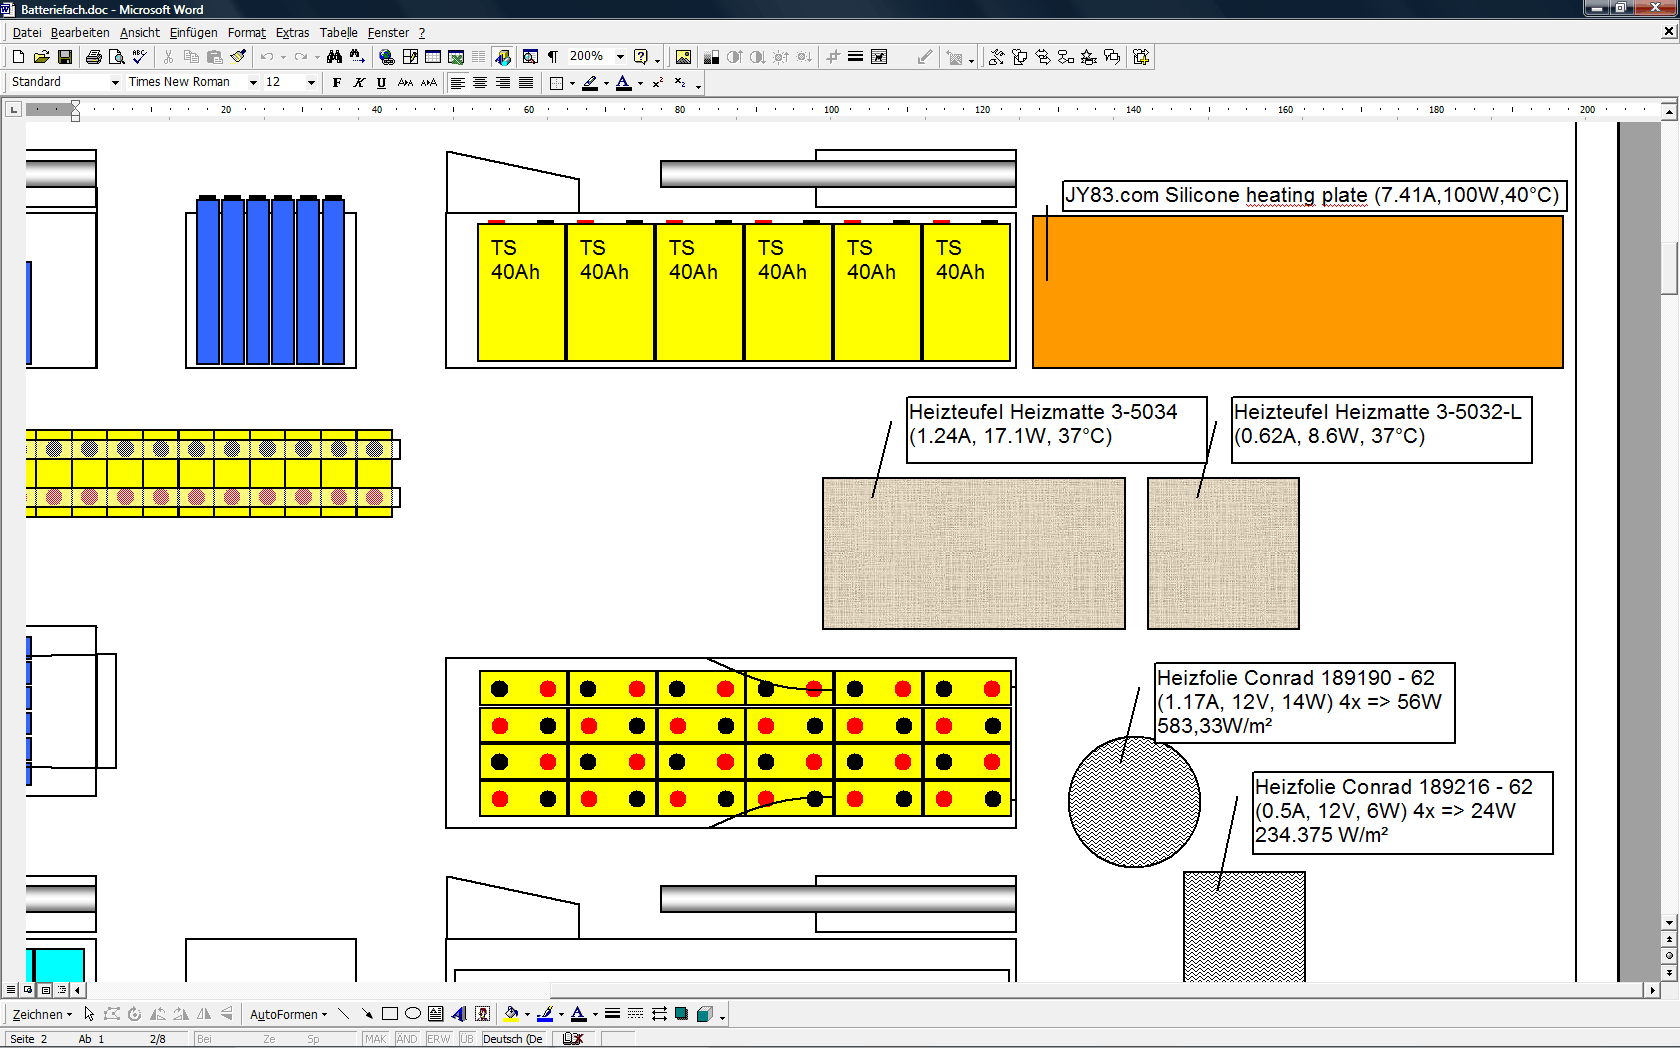Open the 200% zoom dropdown

(x=620, y=57)
